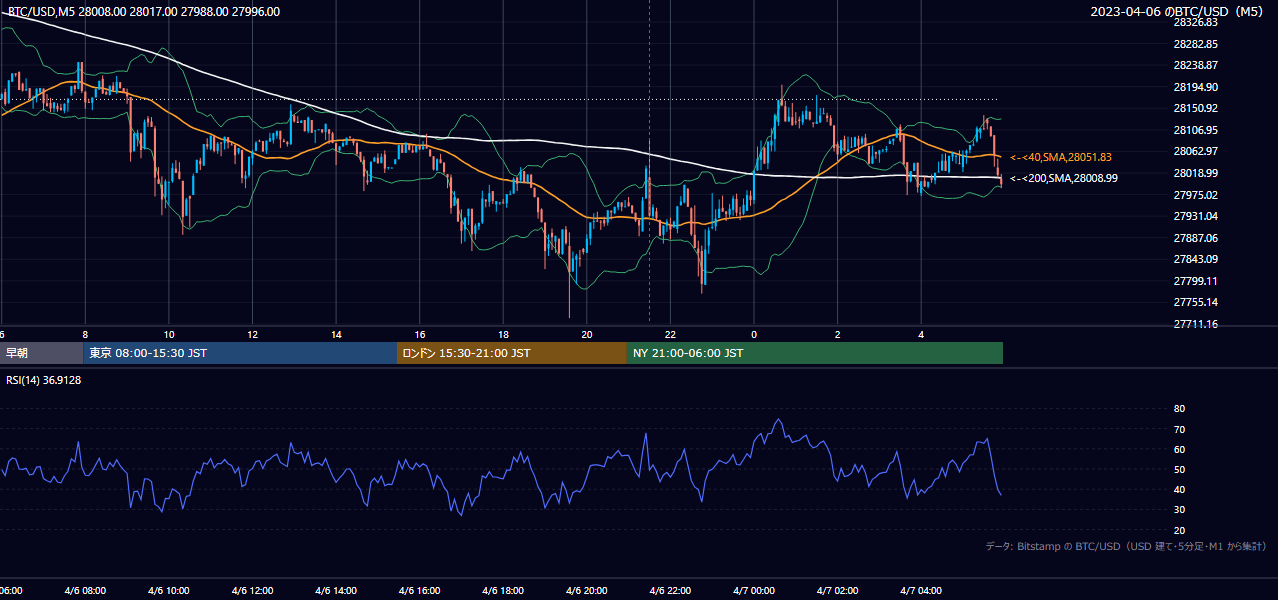This screenshot has height=600, width=1278.
Task: Click the 2023-04-06 BTC/USD (M5) chart title
Action: 1178,12
